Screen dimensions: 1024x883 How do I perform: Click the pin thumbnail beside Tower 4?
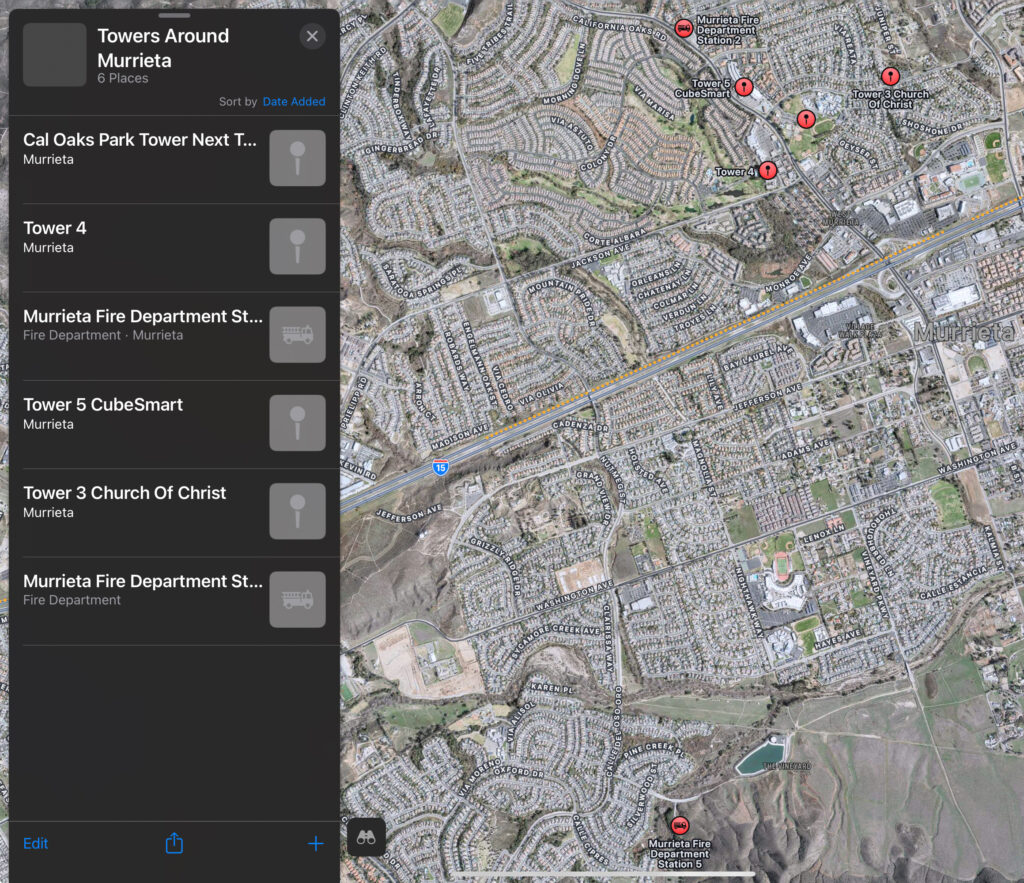tap(297, 246)
